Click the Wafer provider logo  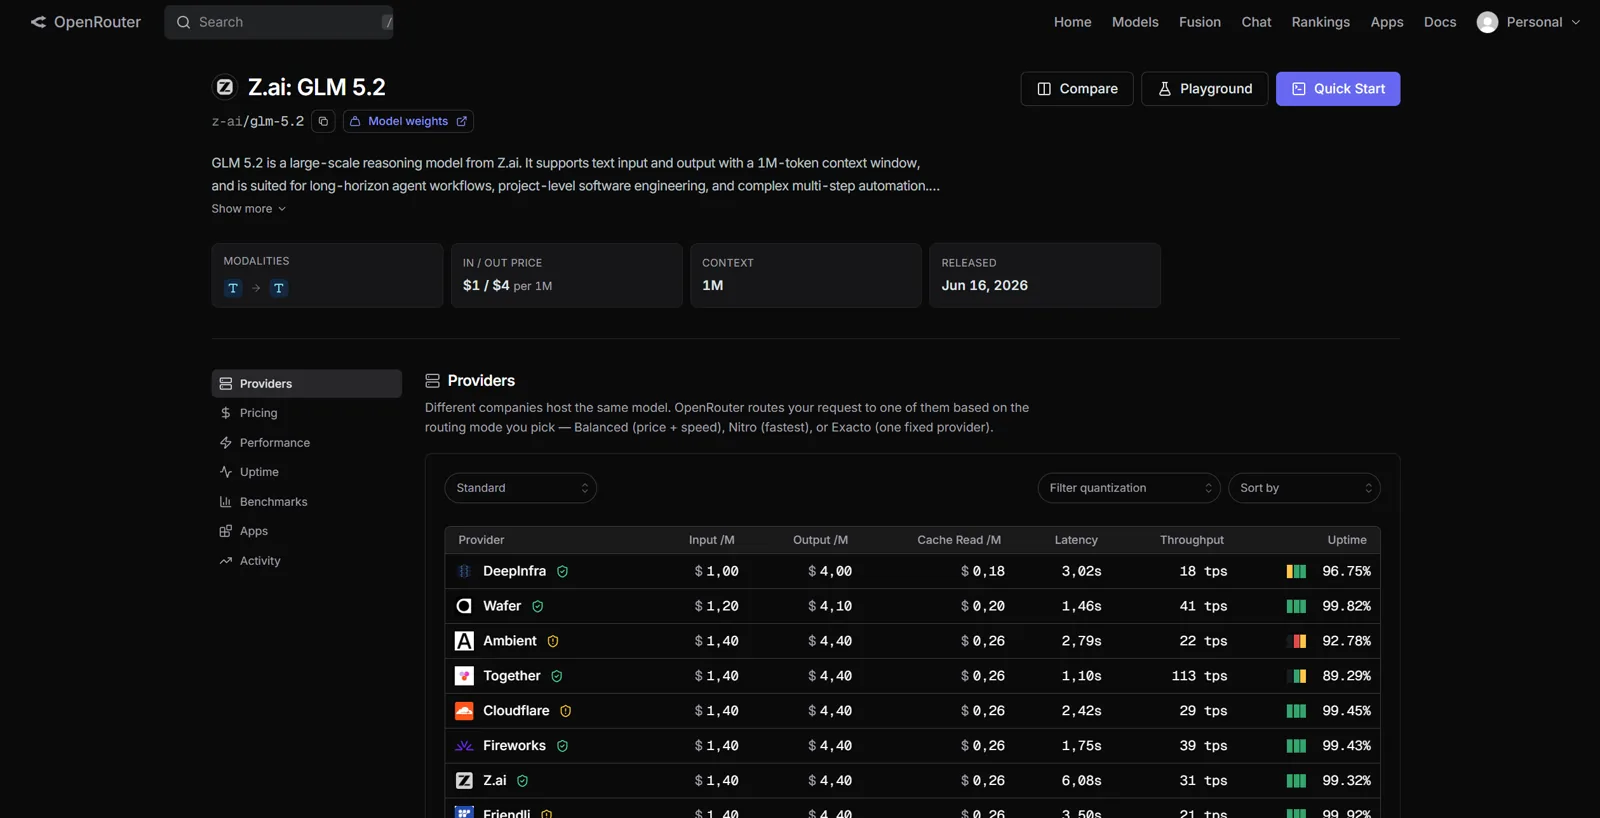(464, 606)
